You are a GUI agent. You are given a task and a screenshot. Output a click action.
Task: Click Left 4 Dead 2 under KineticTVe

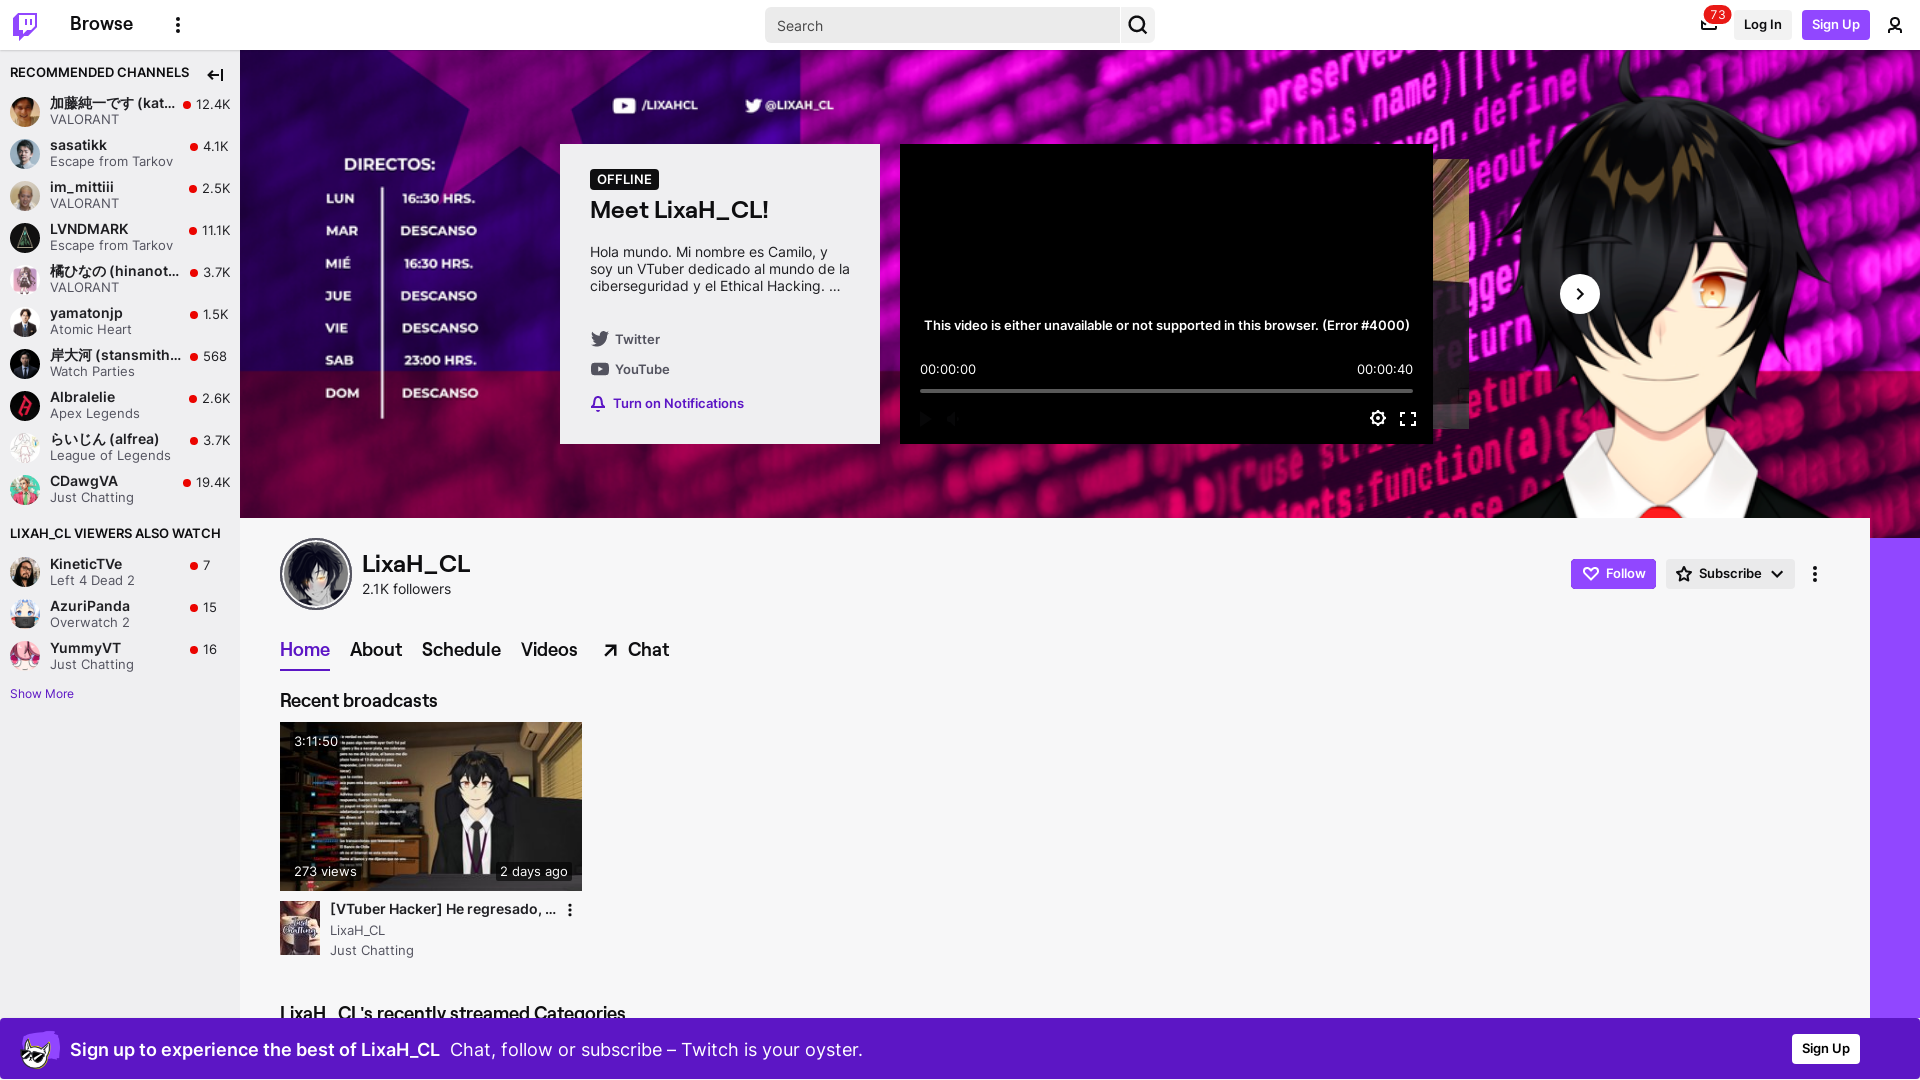point(92,581)
